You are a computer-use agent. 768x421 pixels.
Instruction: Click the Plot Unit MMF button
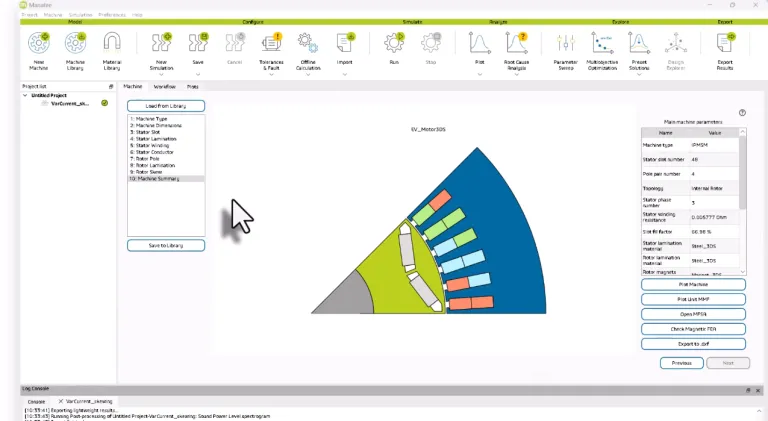(x=694, y=299)
